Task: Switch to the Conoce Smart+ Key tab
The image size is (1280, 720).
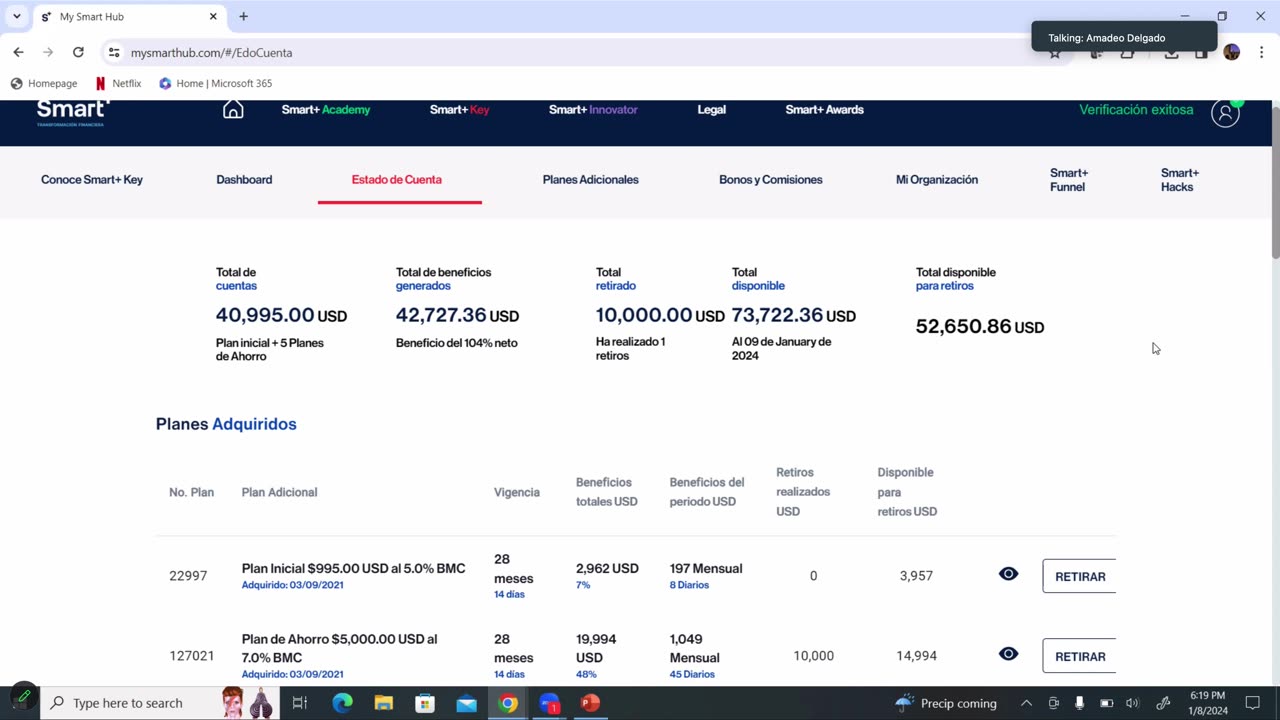Action: point(92,180)
